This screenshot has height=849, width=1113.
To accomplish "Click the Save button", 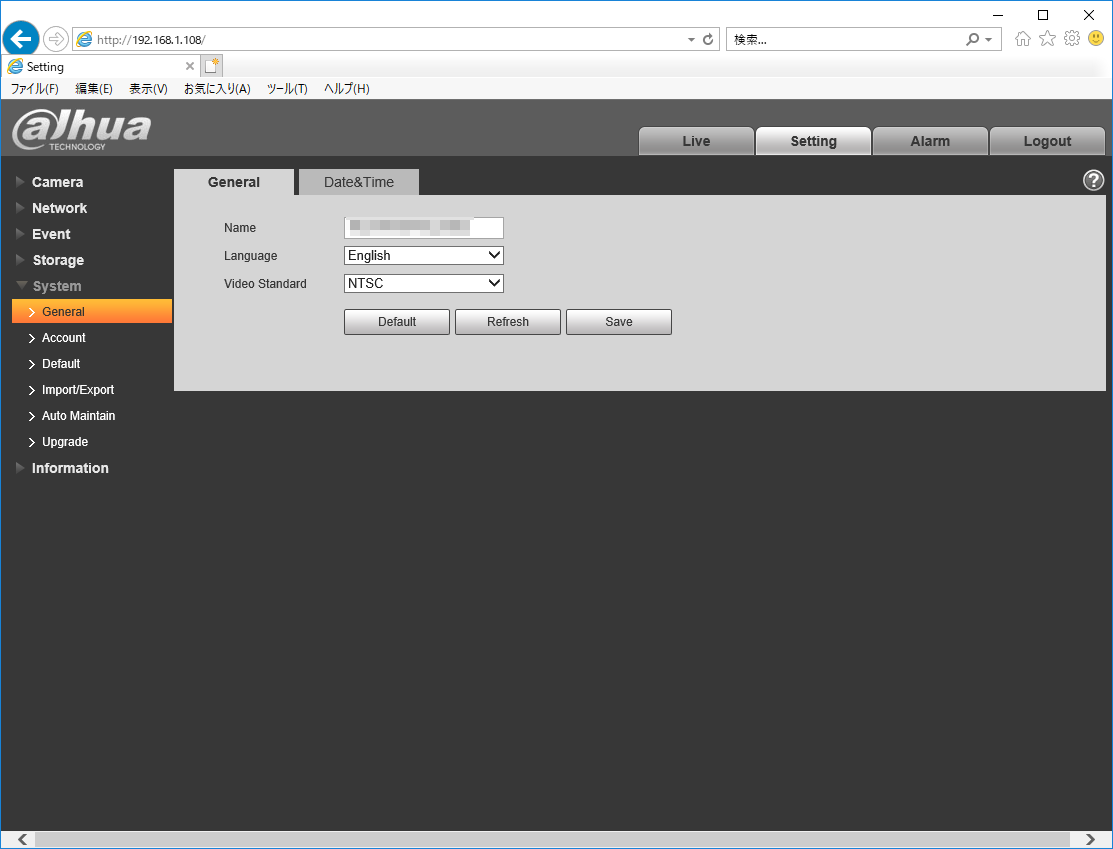I will pos(618,322).
